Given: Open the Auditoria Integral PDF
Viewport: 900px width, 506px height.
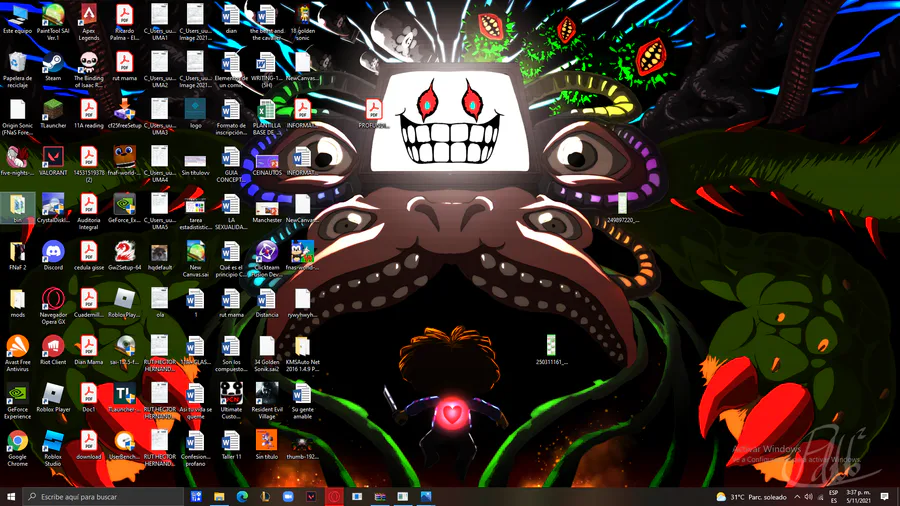Looking at the screenshot, I should 88,212.
